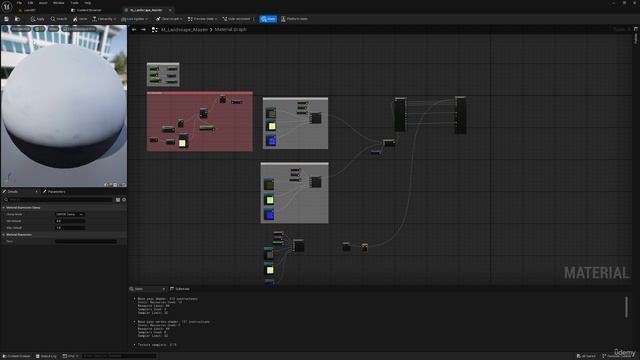Select the tall material output node

click(460, 115)
